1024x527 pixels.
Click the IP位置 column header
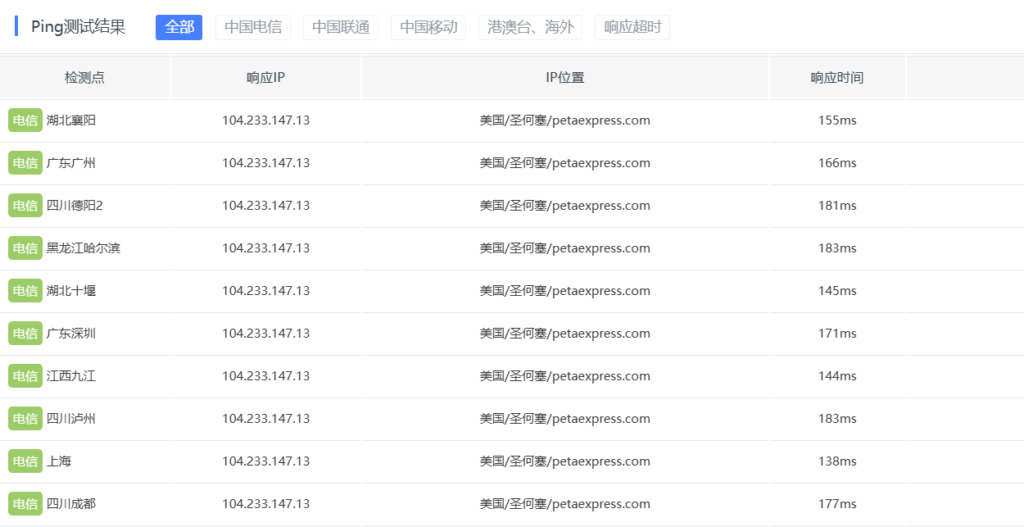[x=565, y=78]
